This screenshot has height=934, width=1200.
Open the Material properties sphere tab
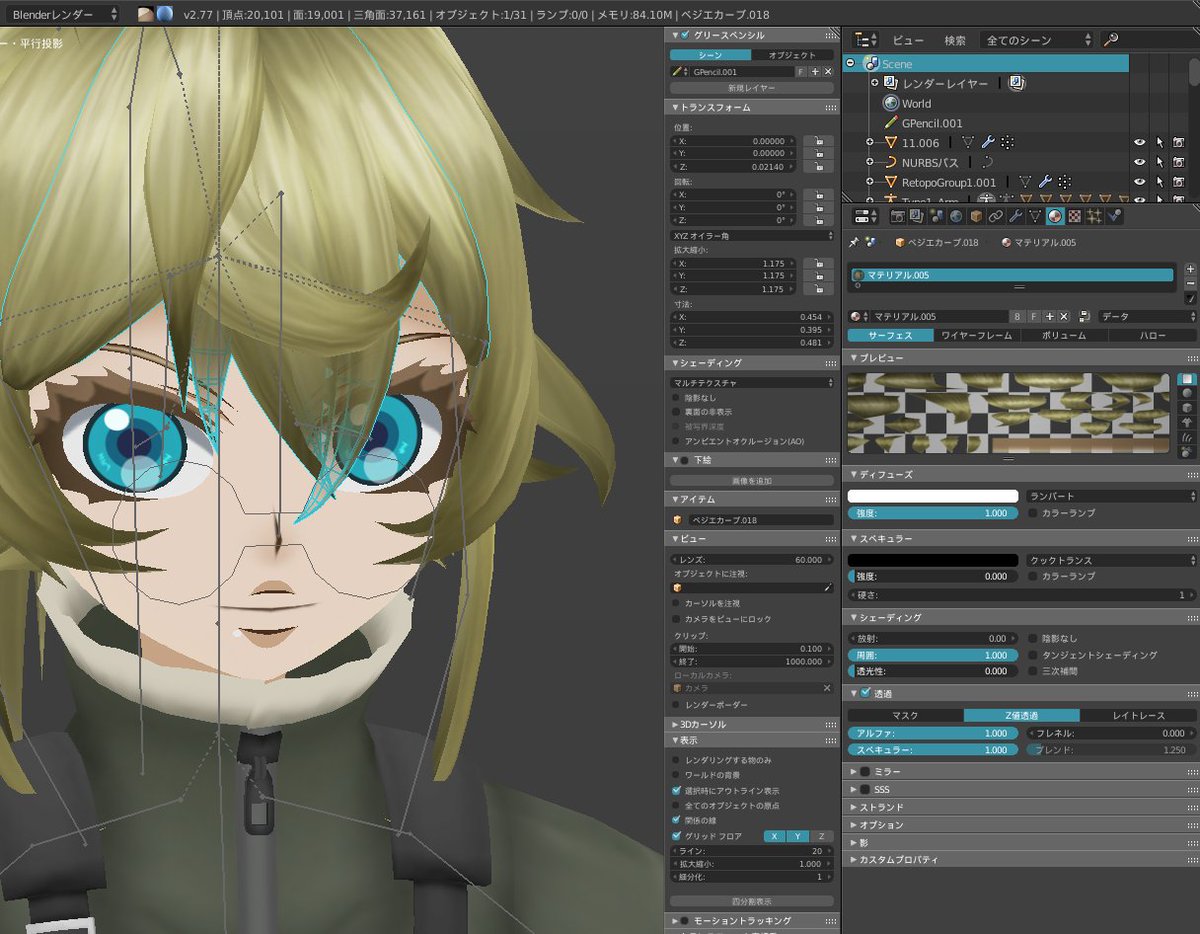tap(1055, 216)
